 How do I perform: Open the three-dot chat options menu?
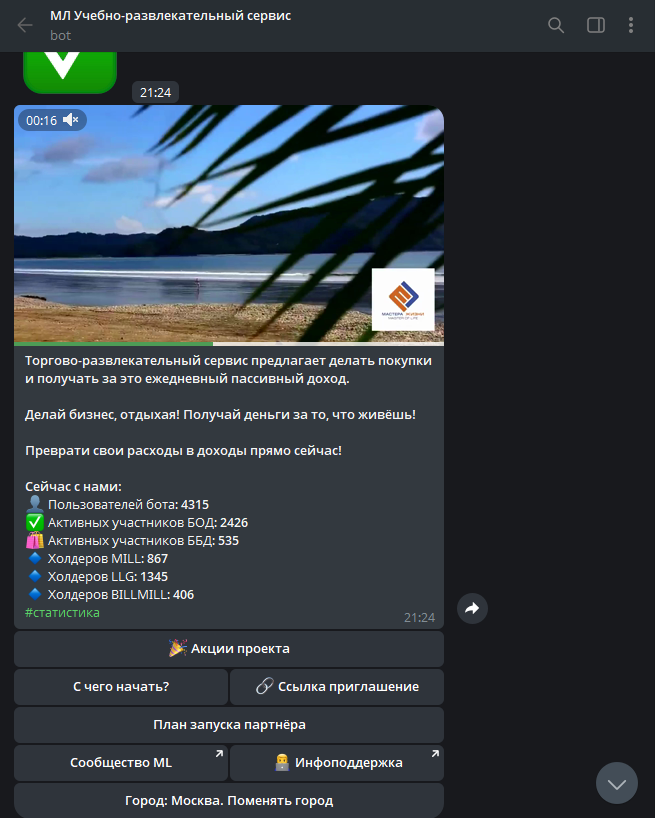631,25
